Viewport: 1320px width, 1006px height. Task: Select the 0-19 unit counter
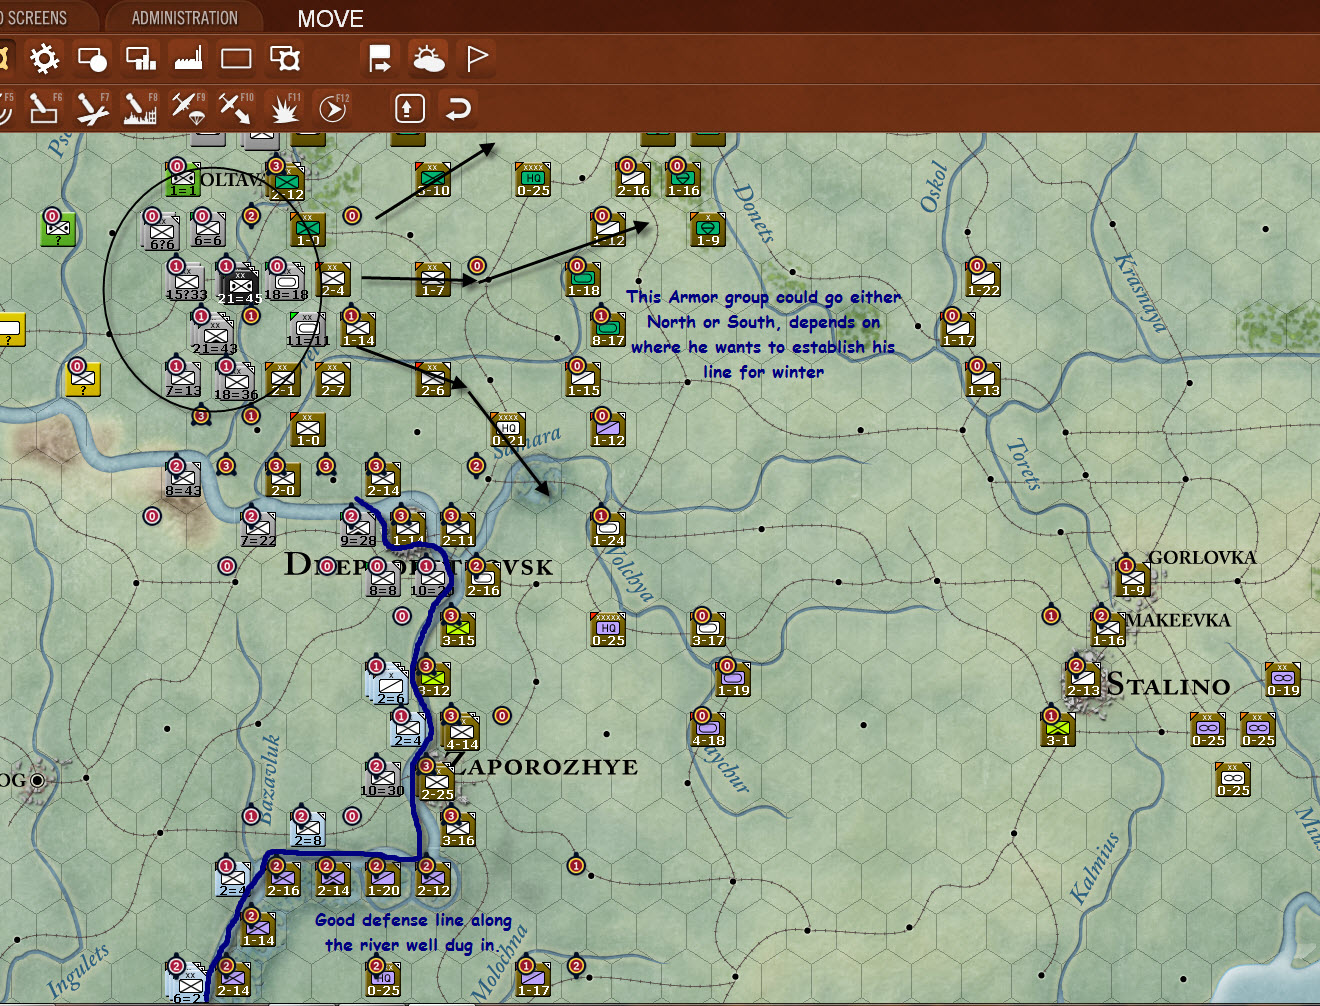coord(1283,681)
